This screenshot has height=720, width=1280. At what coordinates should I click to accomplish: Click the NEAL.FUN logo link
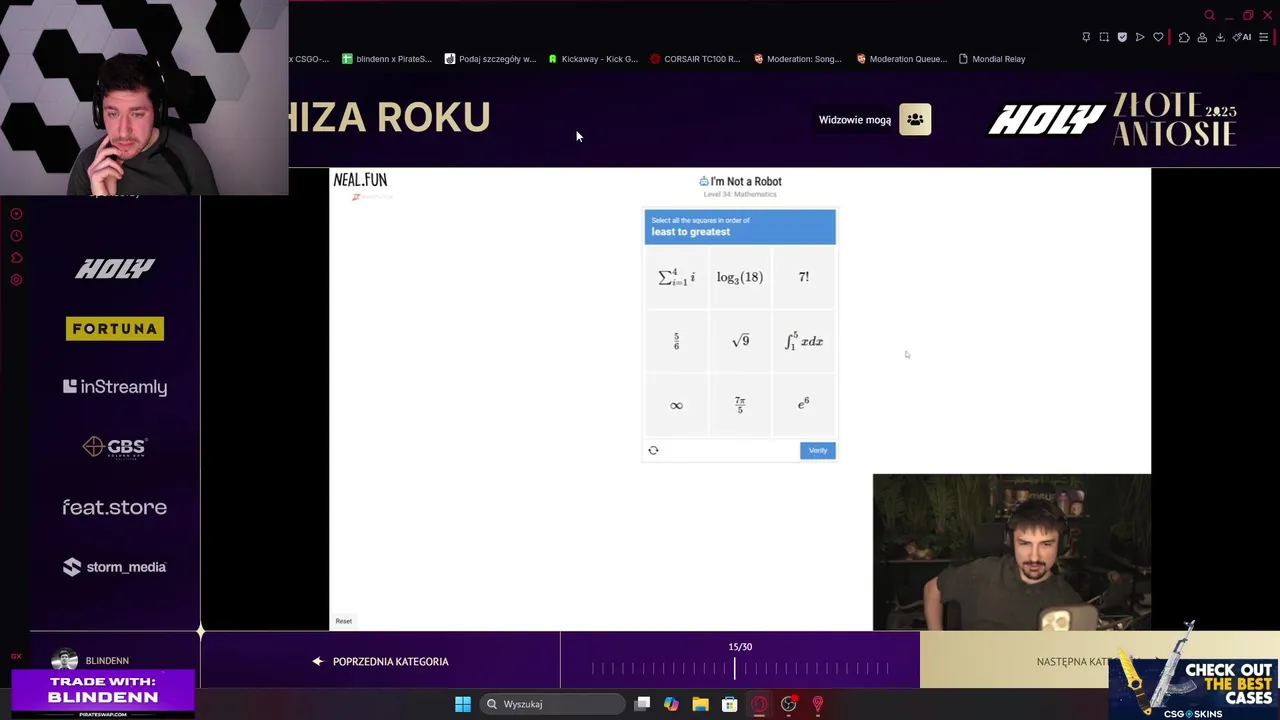360,180
